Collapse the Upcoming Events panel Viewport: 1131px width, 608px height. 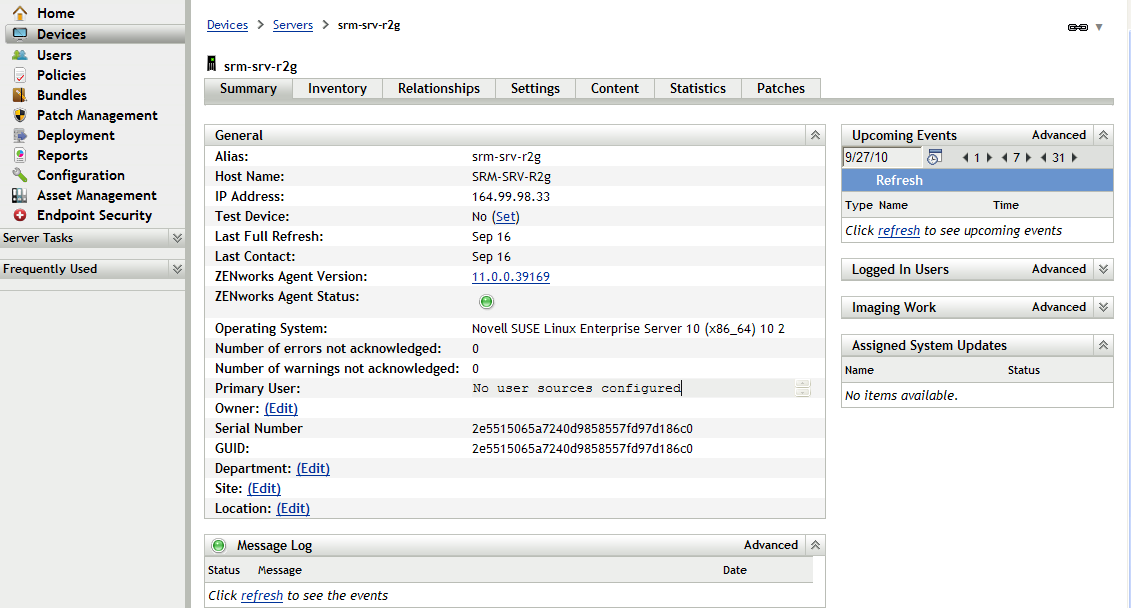1103,134
